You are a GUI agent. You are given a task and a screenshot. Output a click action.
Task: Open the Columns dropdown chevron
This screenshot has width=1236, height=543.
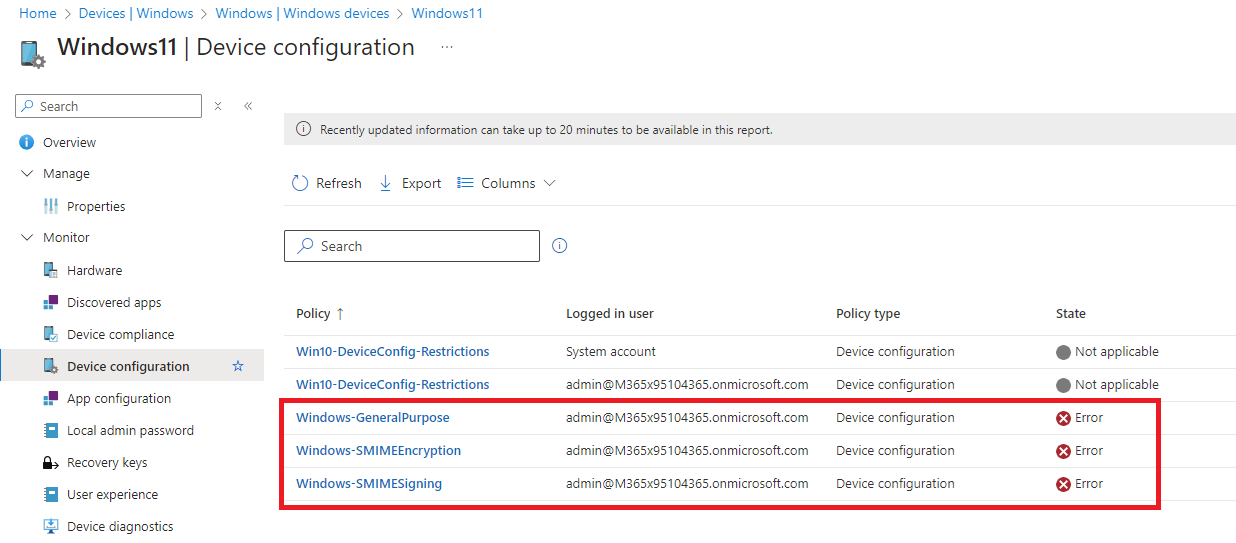tap(549, 183)
